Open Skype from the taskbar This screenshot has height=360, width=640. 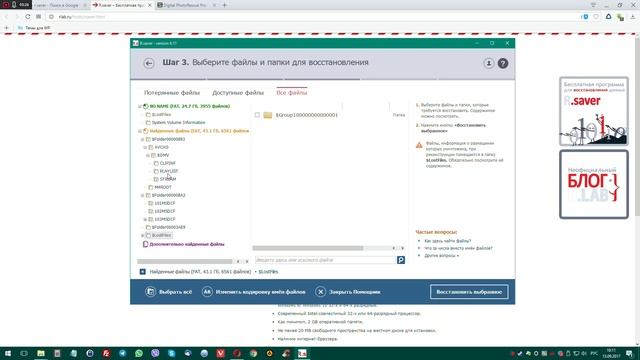[x=171, y=353]
